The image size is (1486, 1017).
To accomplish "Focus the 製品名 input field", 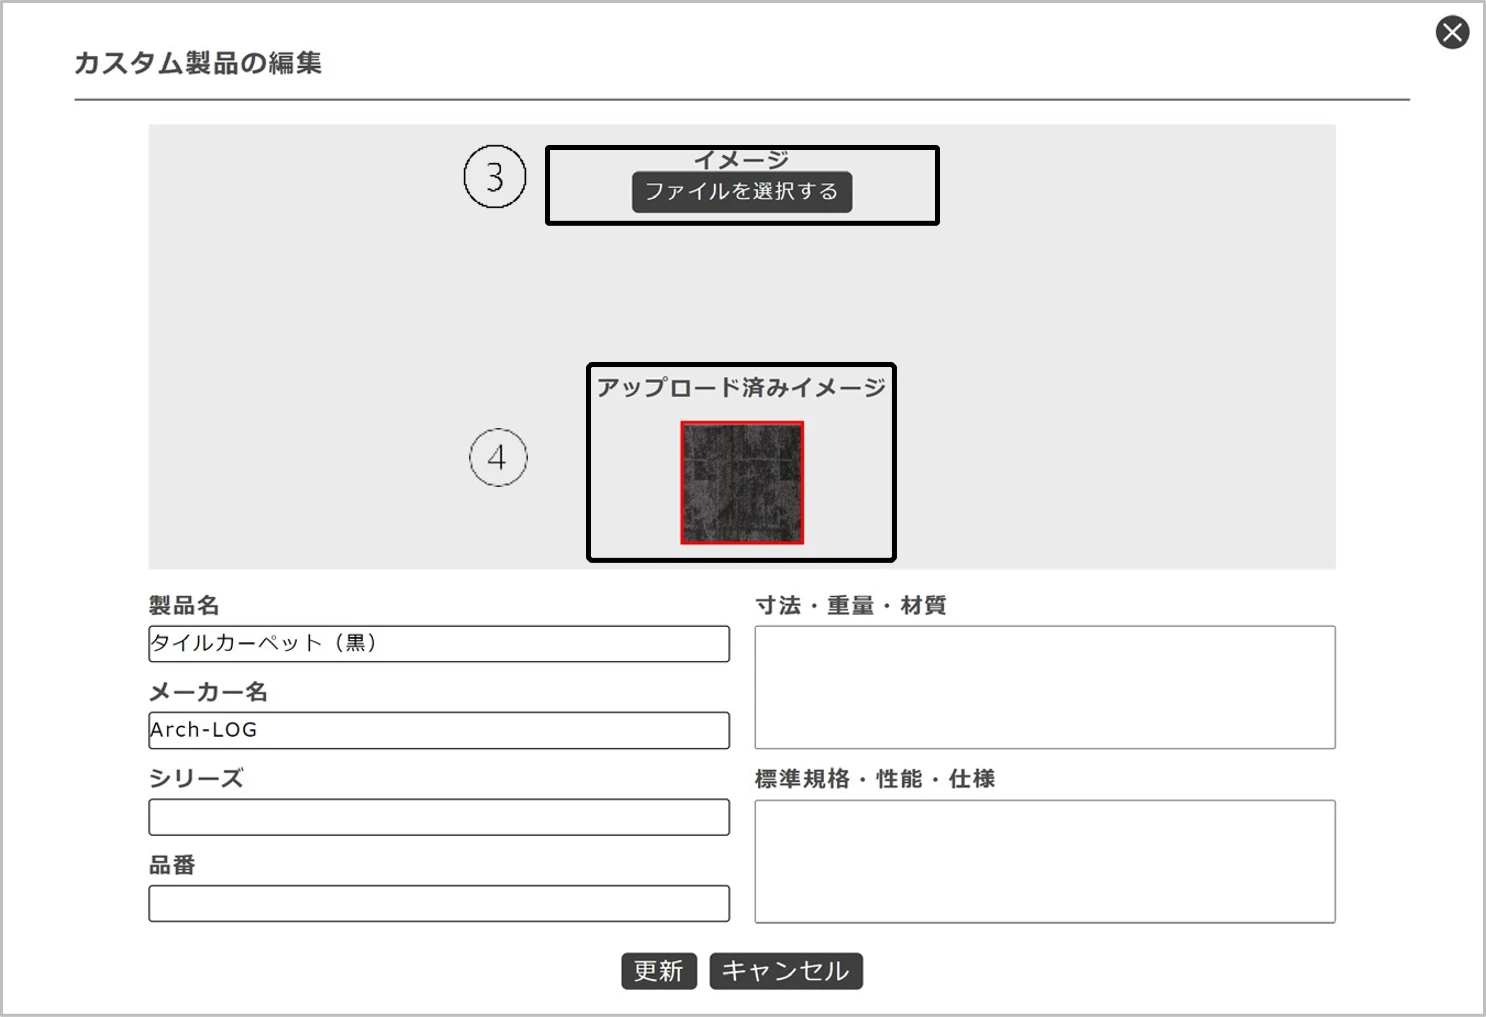I will (439, 643).
